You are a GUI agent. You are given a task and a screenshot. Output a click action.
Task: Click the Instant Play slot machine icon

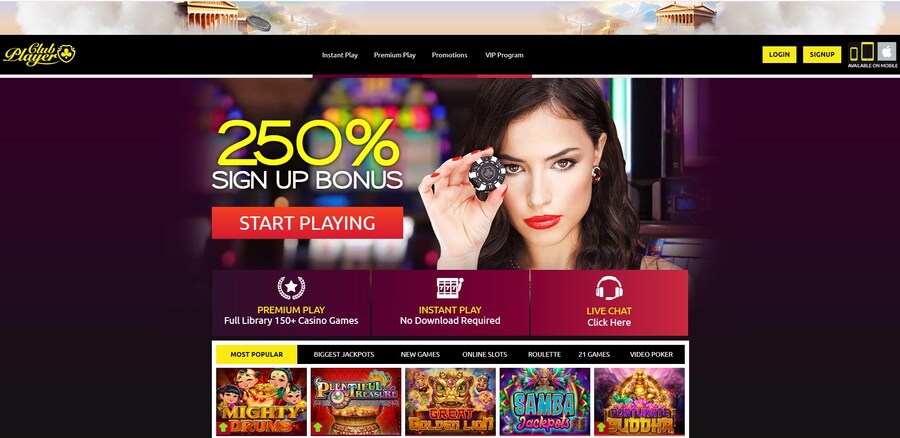point(449,288)
